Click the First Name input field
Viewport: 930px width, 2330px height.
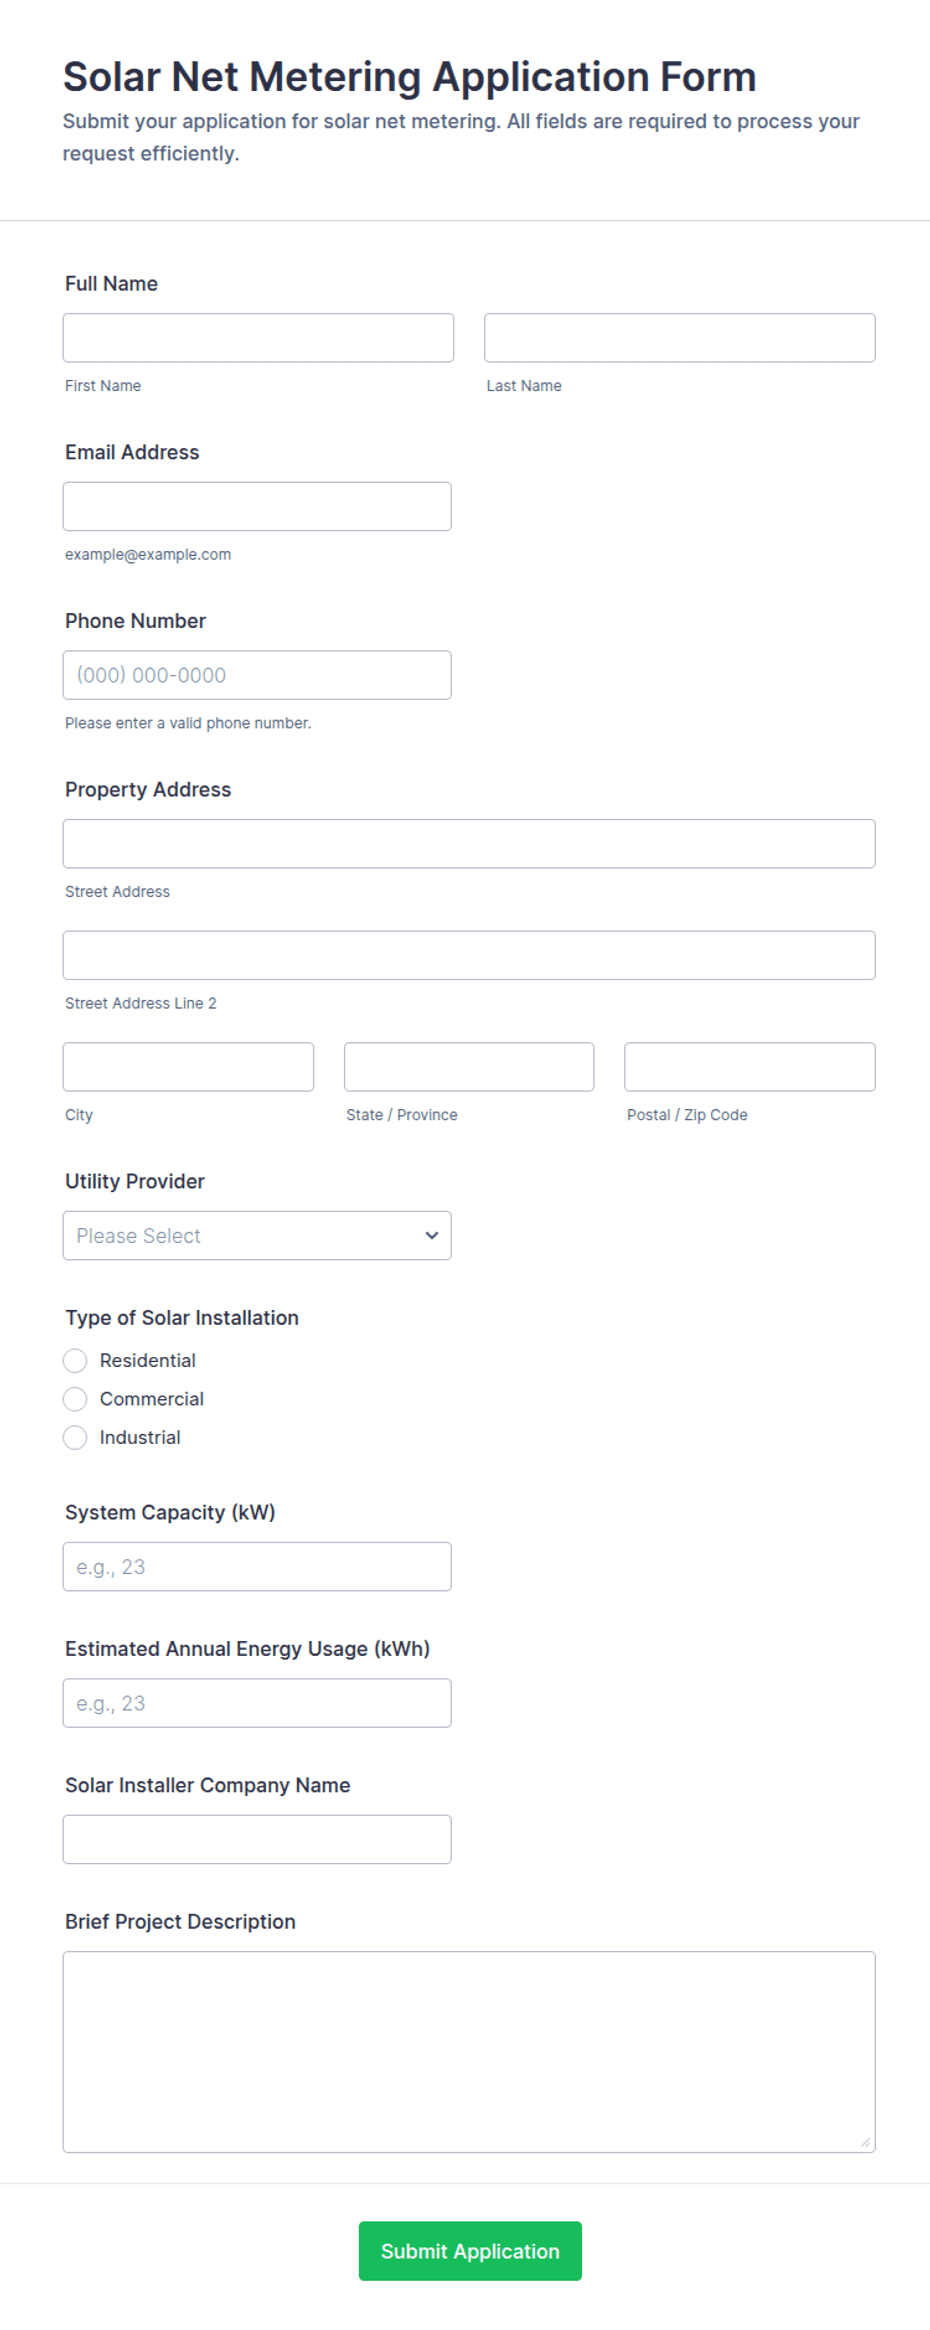pos(258,338)
